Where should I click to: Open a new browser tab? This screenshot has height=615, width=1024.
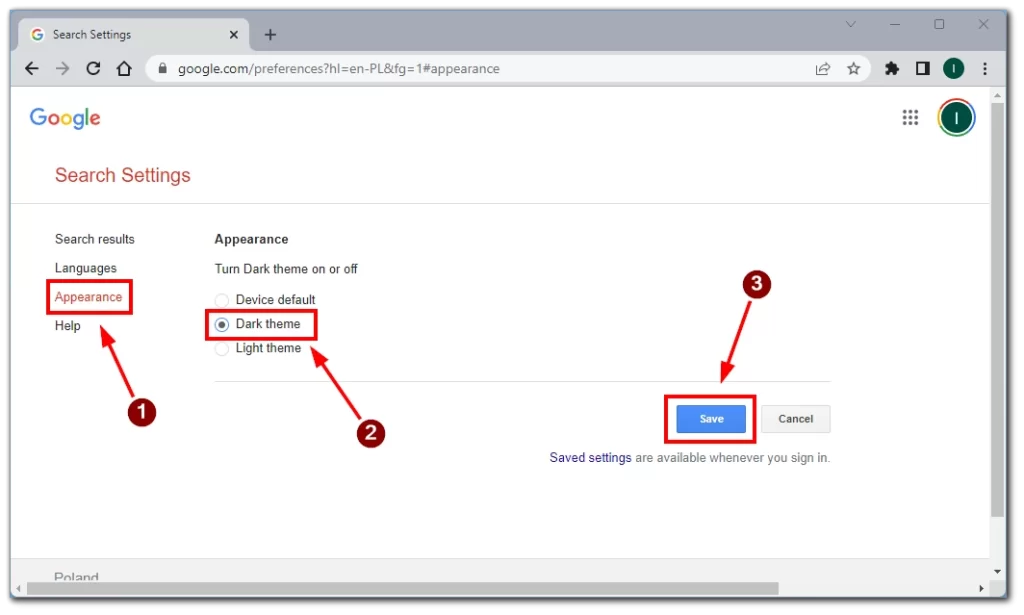coord(270,35)
